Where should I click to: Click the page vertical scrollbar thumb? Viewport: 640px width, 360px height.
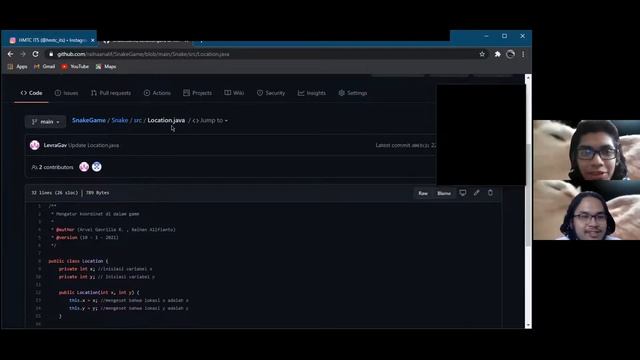pos(528,194)
